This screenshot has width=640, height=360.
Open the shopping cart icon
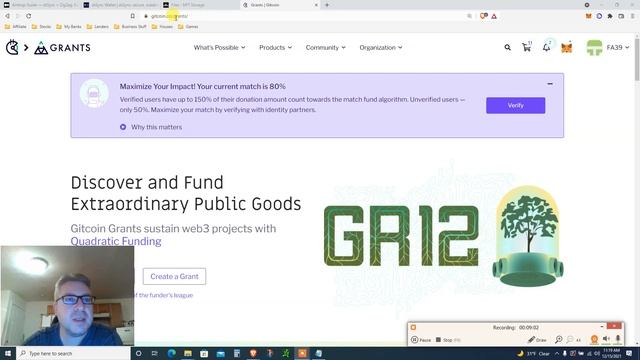(527, 47)
